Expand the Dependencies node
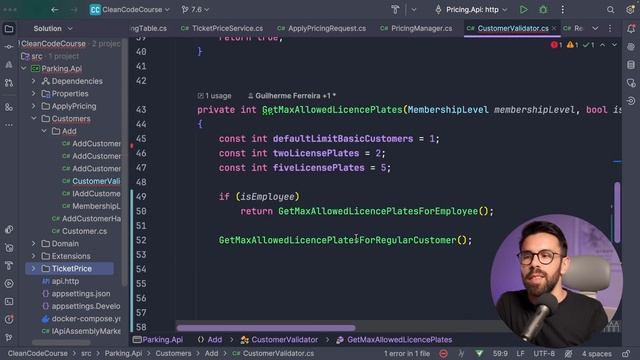The image size is (640, 360). [33, 81]
